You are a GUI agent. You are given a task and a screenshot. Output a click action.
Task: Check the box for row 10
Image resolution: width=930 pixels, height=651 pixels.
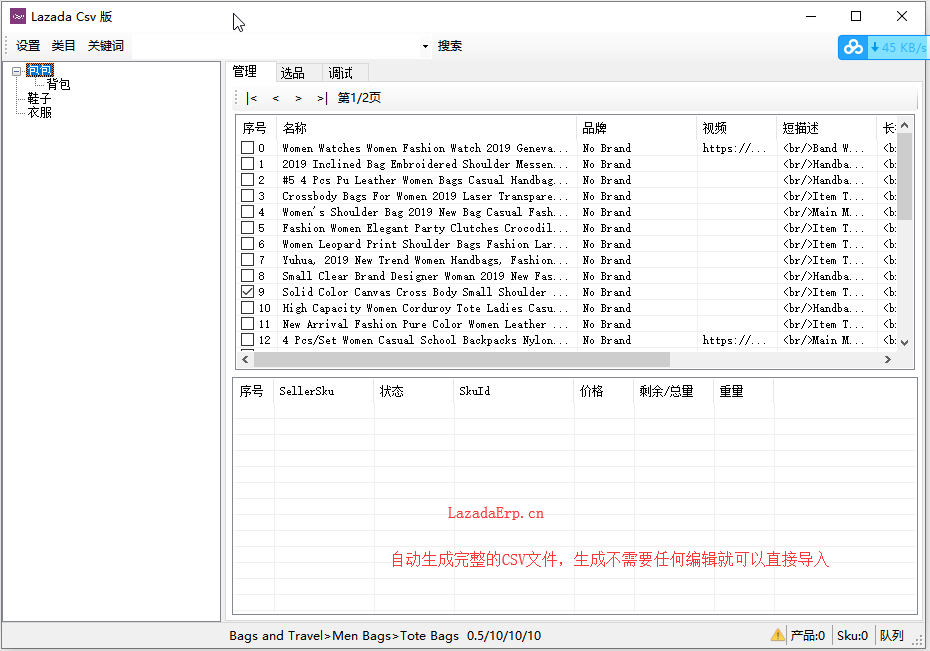pyautogui.click(x=247, y=308)
